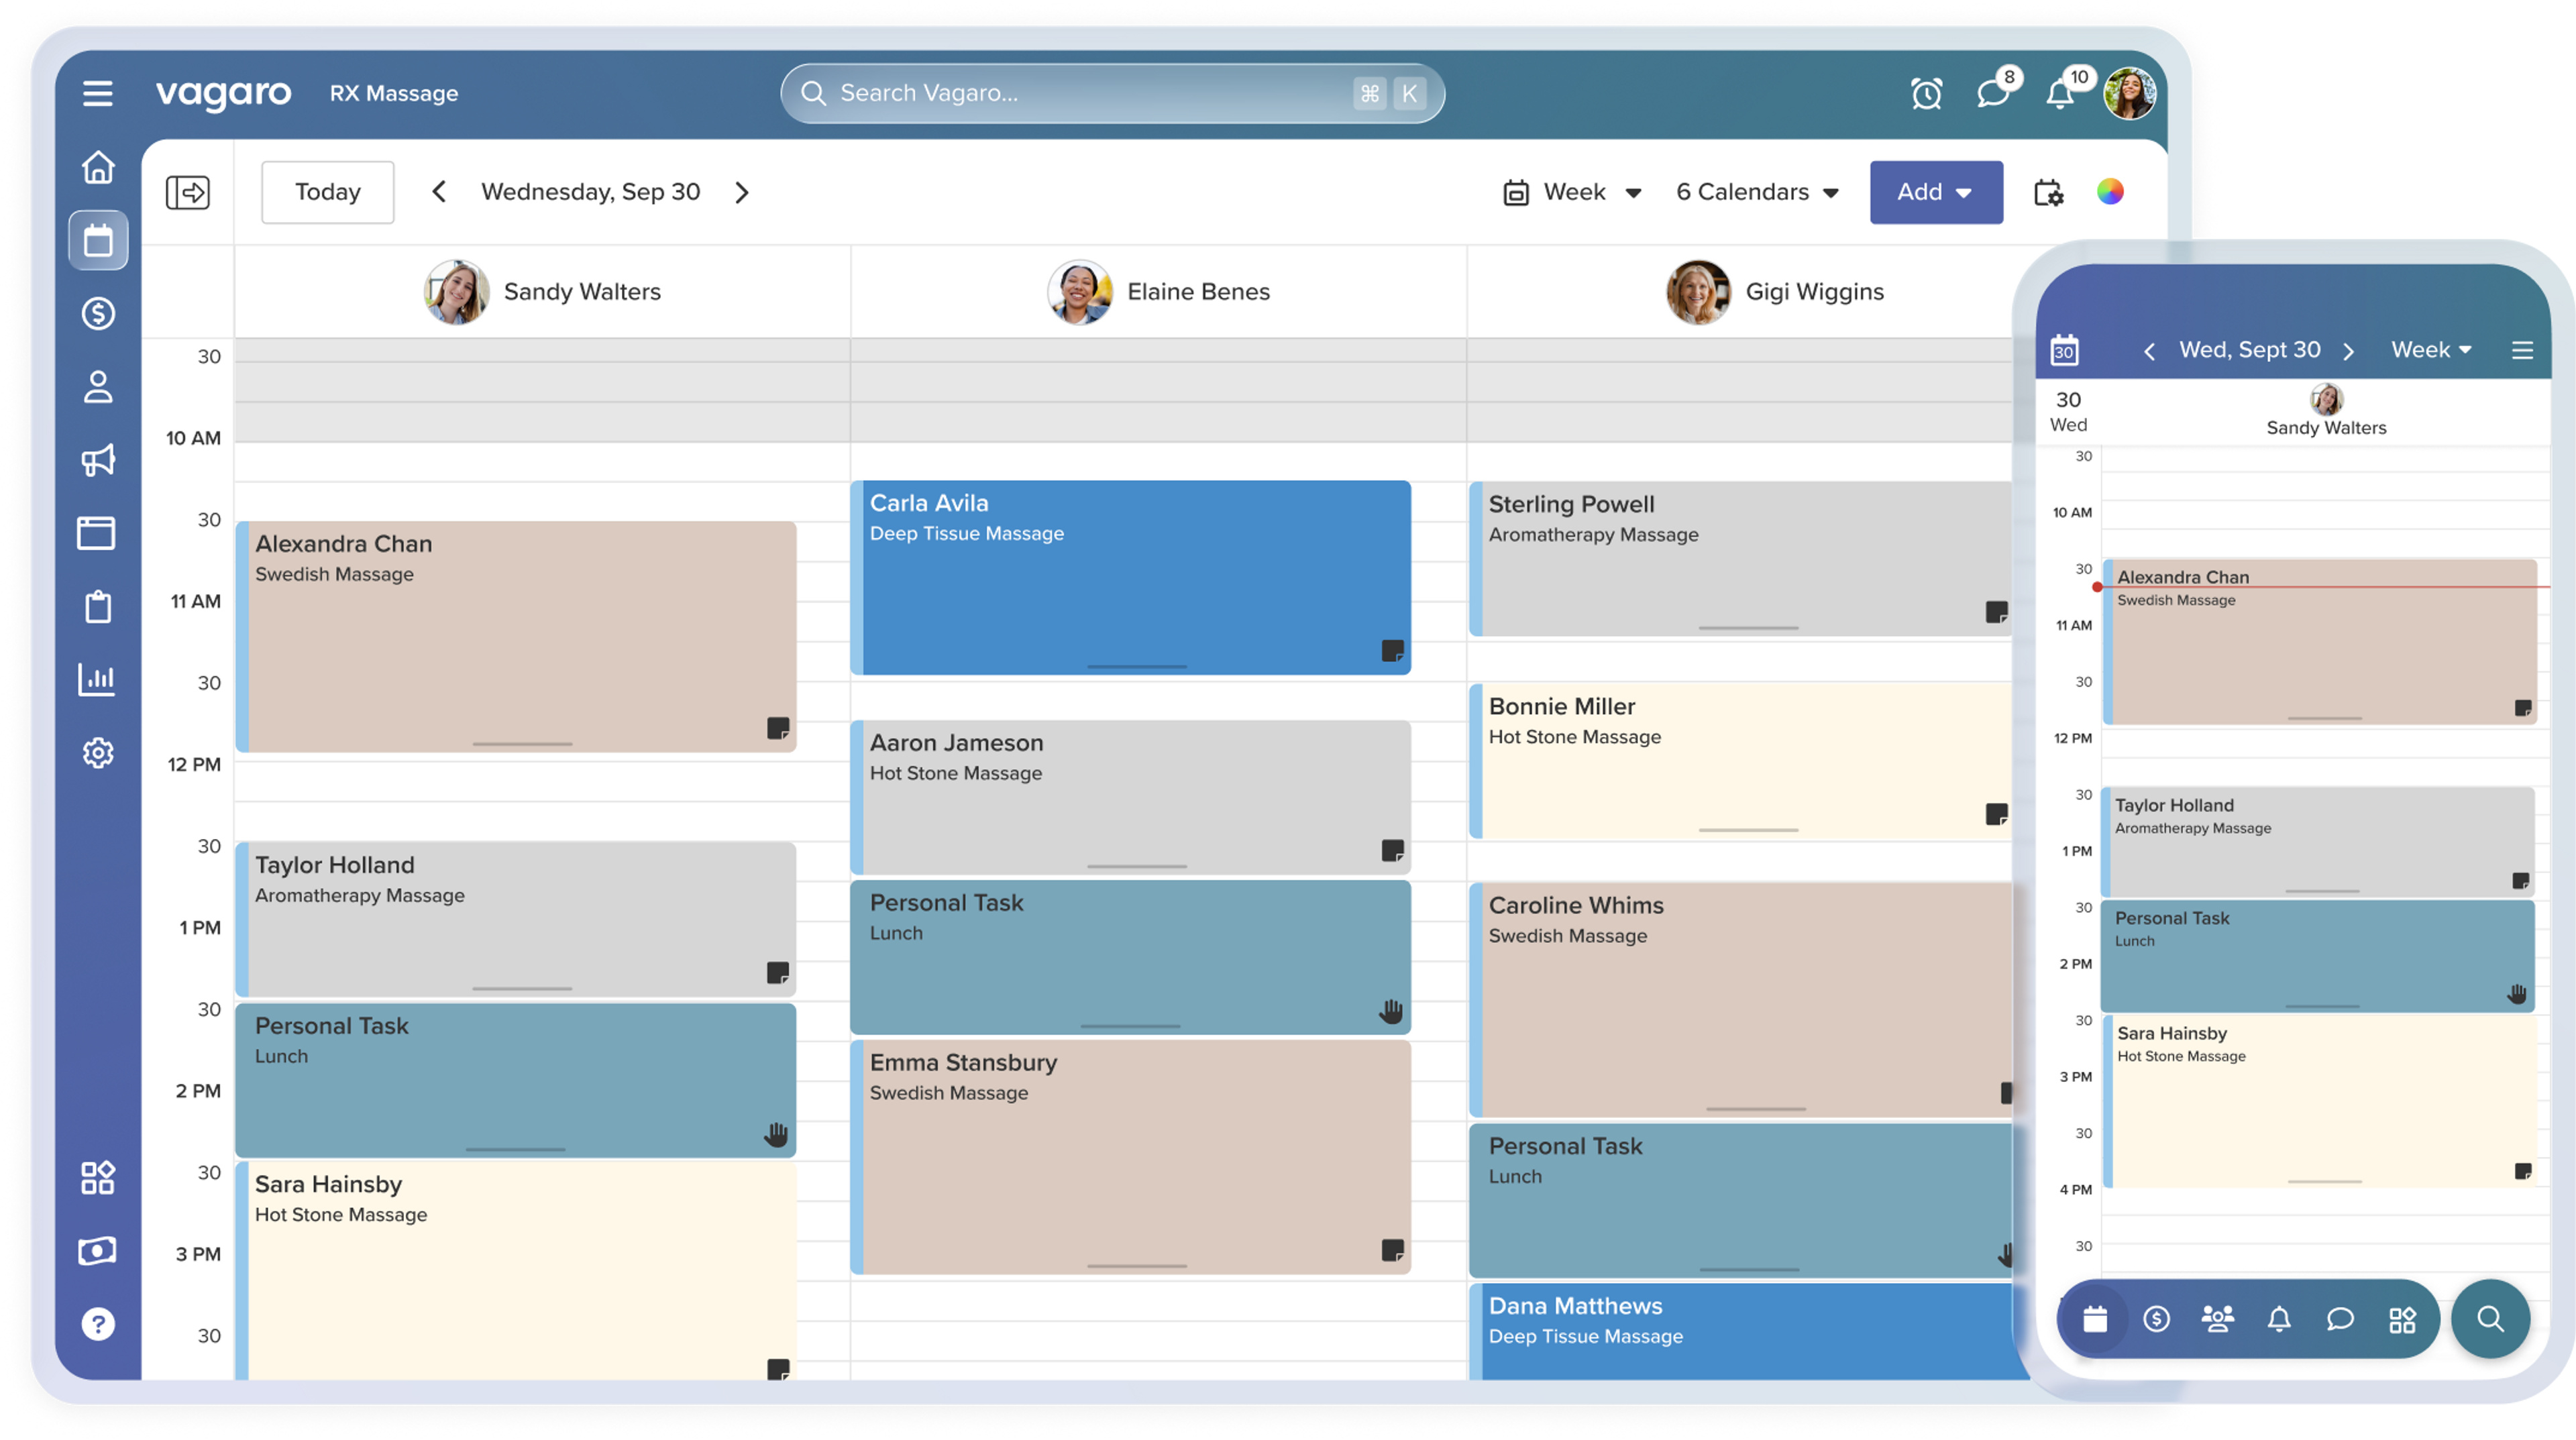Tap the mobile search button
The width and height of the screenshot is (2576, 1440).
tap(2490, 1319)
